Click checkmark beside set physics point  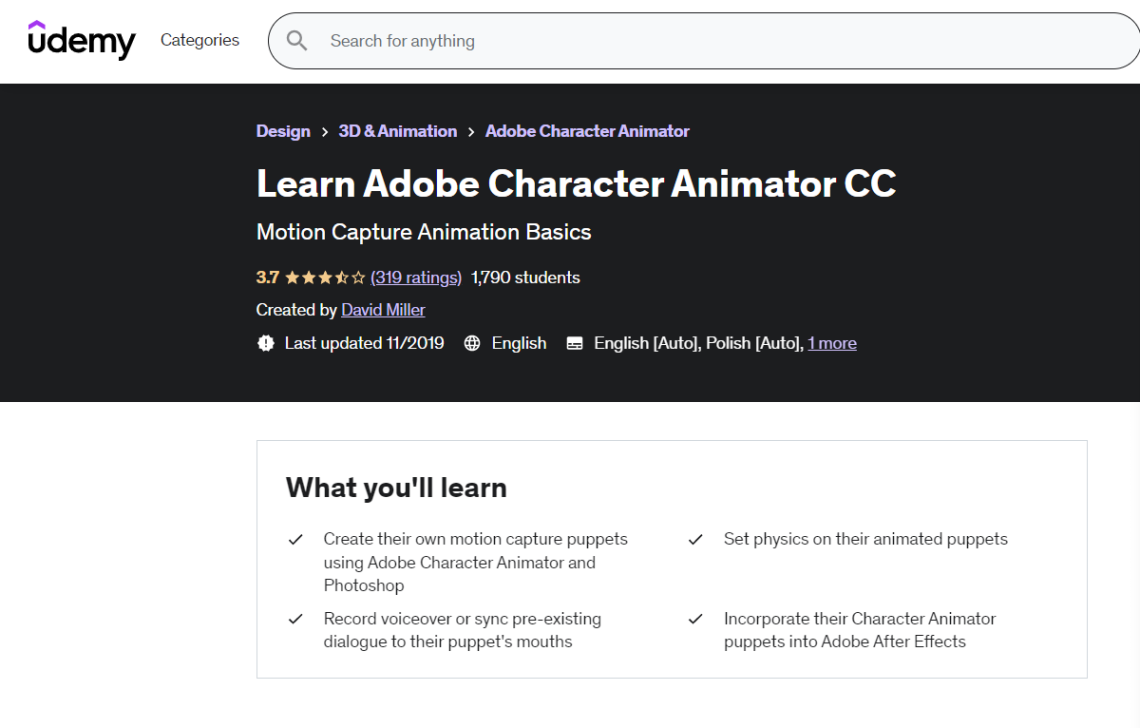click(695, 539)
